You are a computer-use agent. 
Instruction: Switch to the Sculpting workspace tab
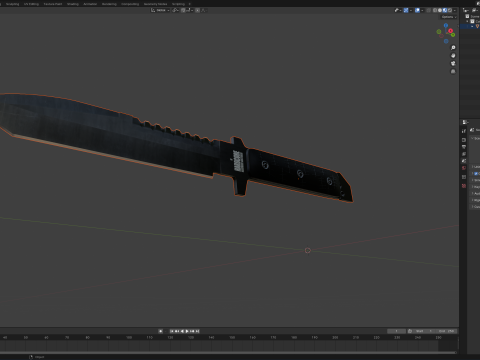(x=13, y=4)
